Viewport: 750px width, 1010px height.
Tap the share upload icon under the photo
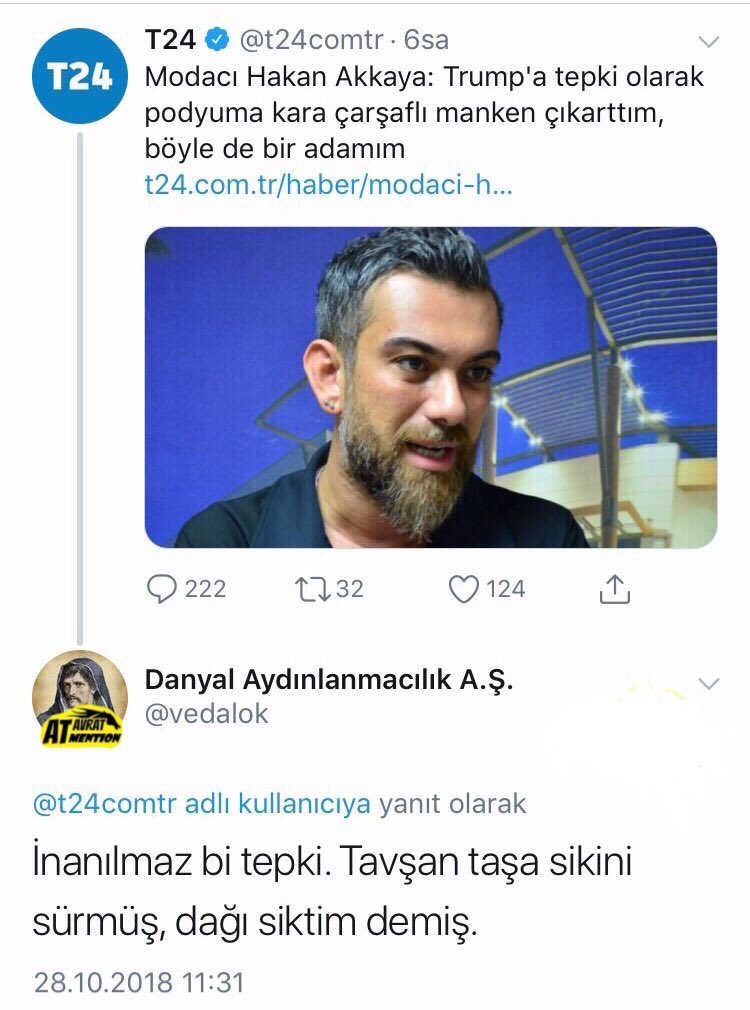615,589
